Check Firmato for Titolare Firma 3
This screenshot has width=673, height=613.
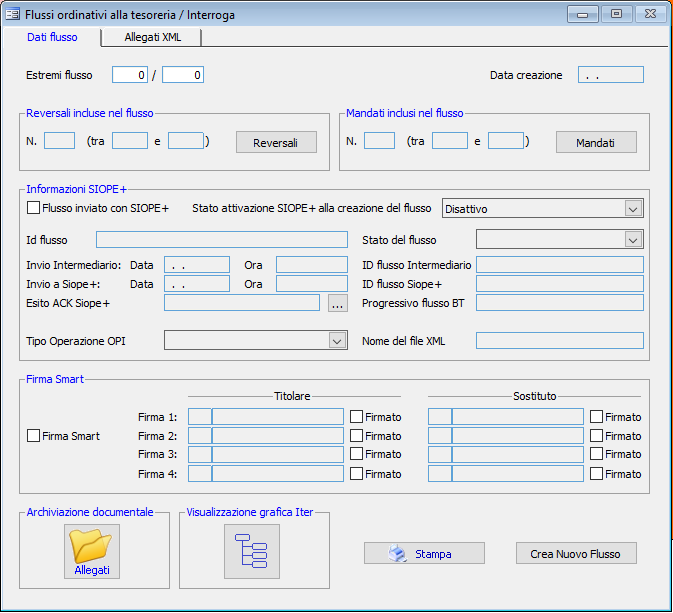click(x=356, y=454)
